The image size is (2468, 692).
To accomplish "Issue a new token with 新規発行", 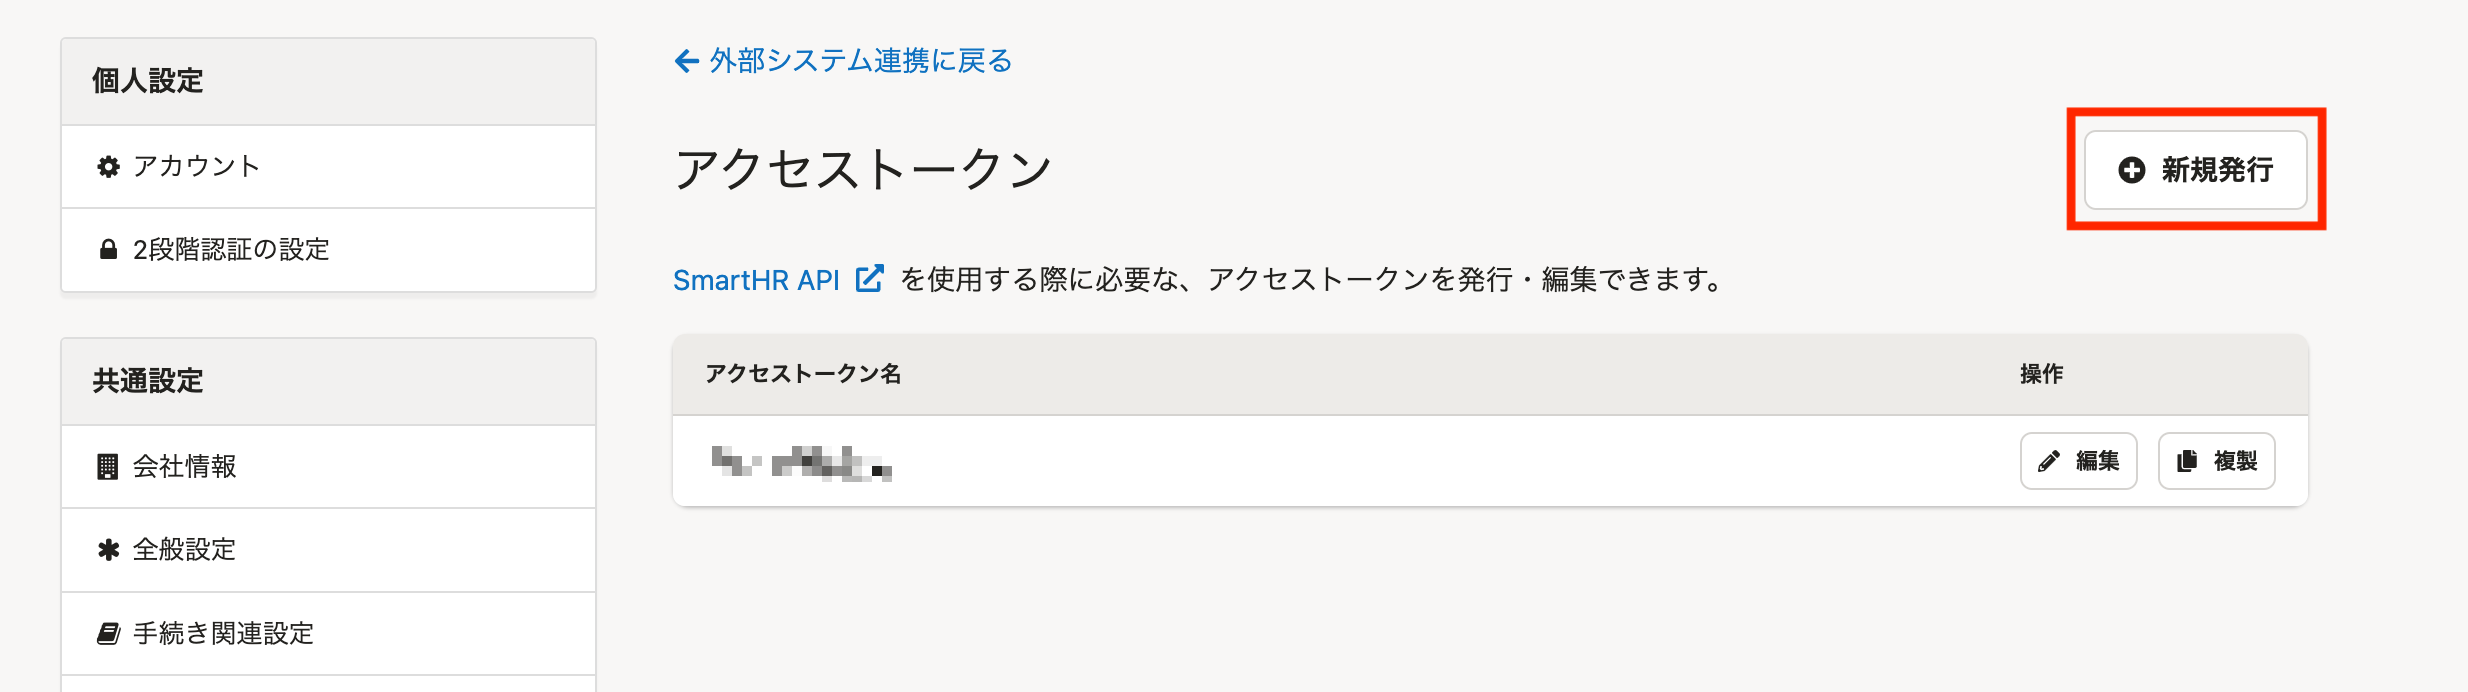I will coord(2195,170).
